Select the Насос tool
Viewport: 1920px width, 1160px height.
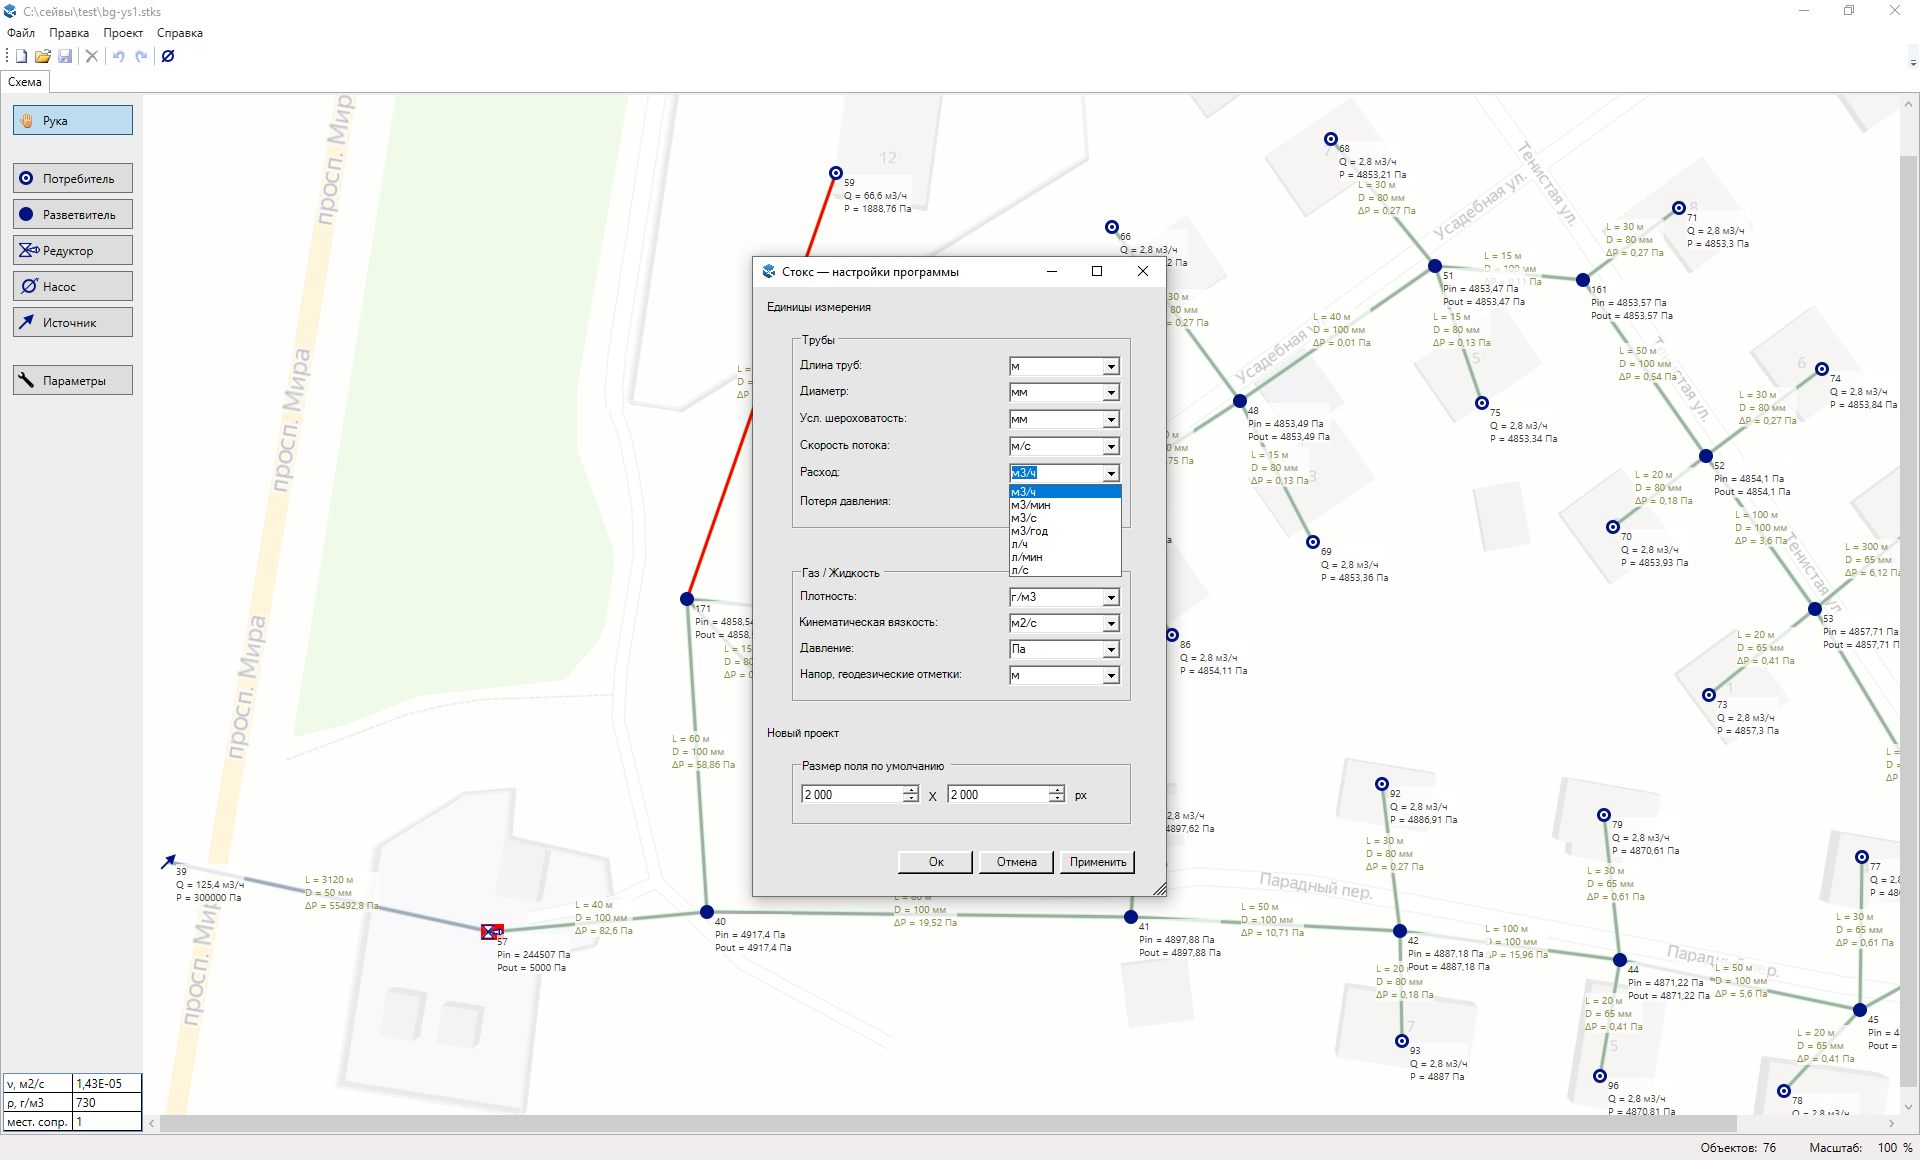(x=73, y=287)
